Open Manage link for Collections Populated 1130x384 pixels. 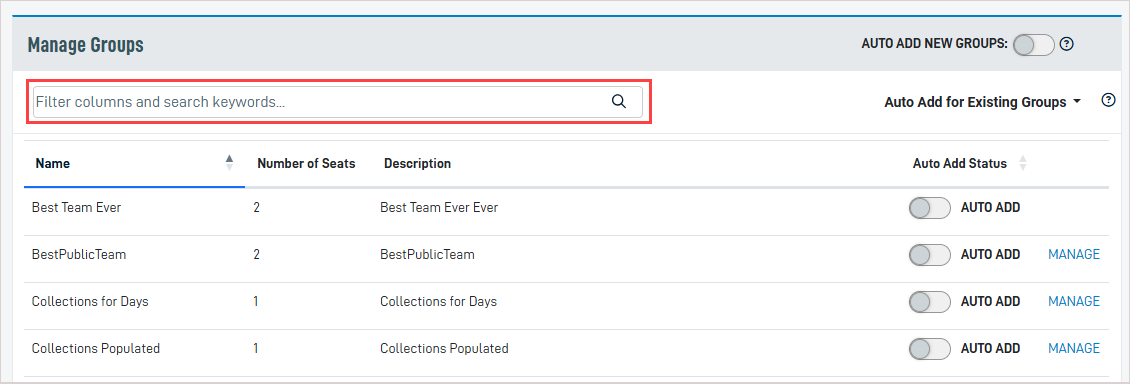1074,348
